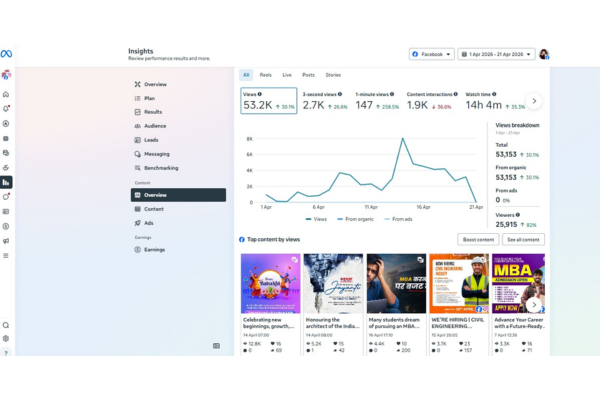This screenshot has height=400, width=600.
Task: Click the See all content button
Action: [523, 240]
